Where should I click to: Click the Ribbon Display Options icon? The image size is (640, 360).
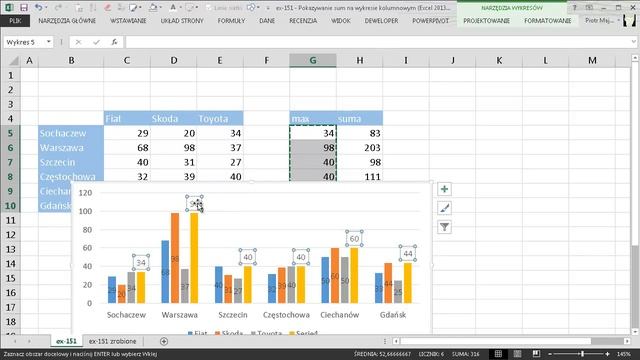(x=589, y=7)
